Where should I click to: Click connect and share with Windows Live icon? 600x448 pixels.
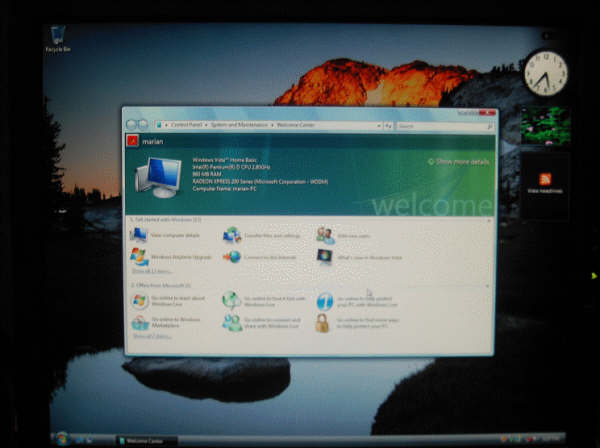click(232, 323)
